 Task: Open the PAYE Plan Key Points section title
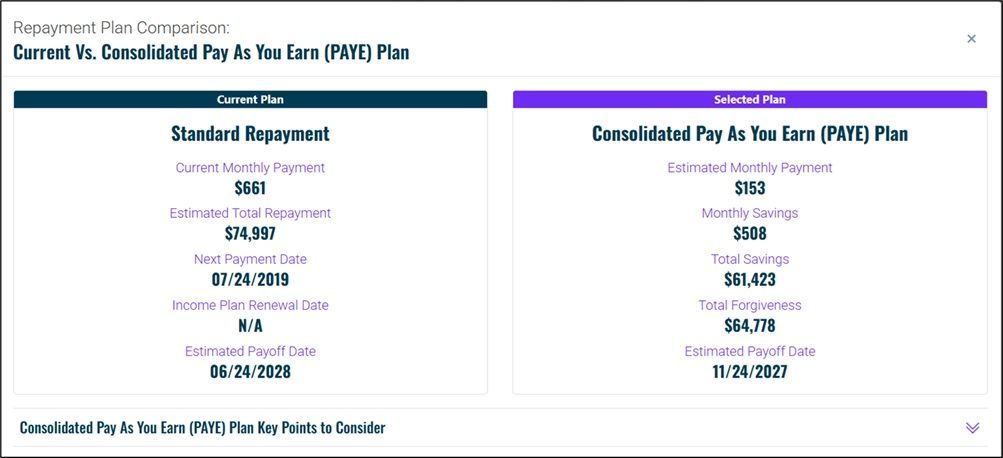point(202,427)
